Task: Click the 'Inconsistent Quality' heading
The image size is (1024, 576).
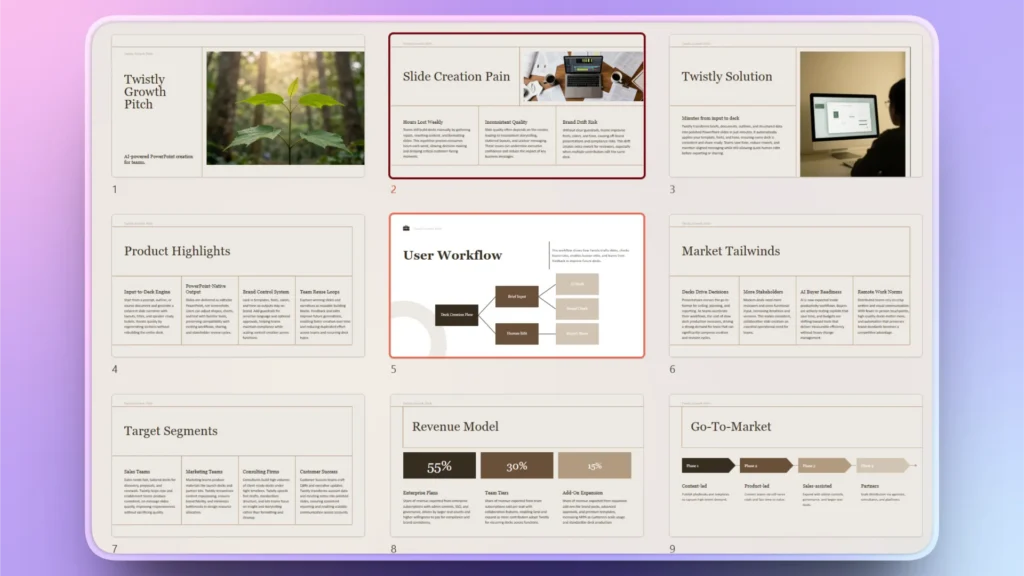Action: click(506, 122)
